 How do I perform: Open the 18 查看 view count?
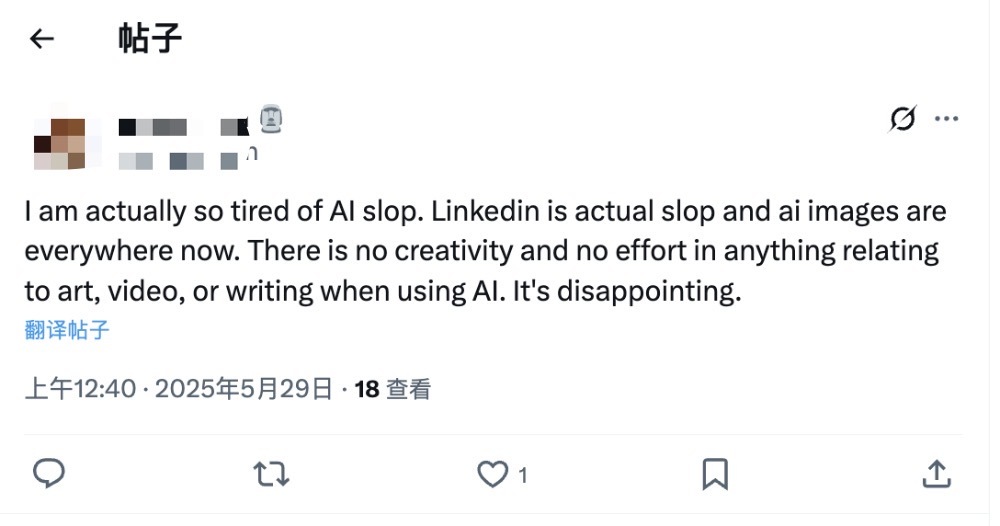(x=393, y=389)
